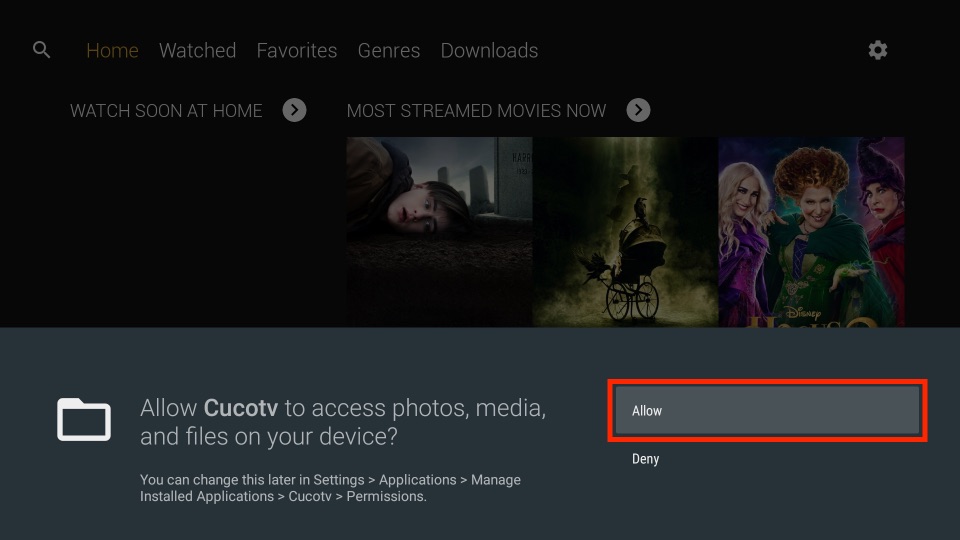Select the boy lying by gravestone poster
Screen dimensions: 960x540
click(x=439, y=231)
